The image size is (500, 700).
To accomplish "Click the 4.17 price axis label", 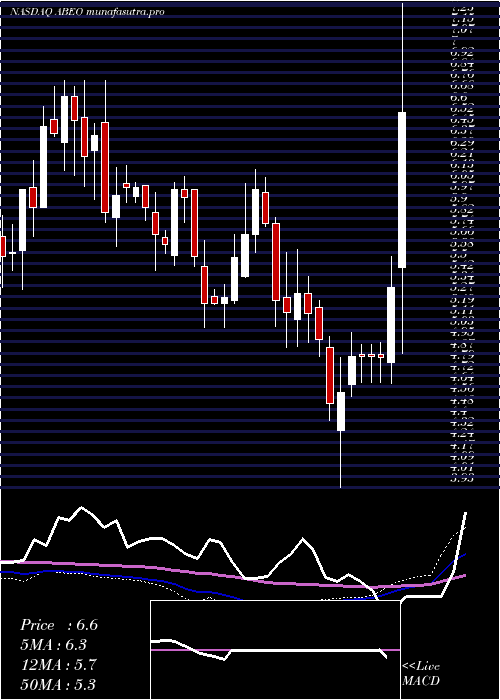I will [x=462, y=446].
